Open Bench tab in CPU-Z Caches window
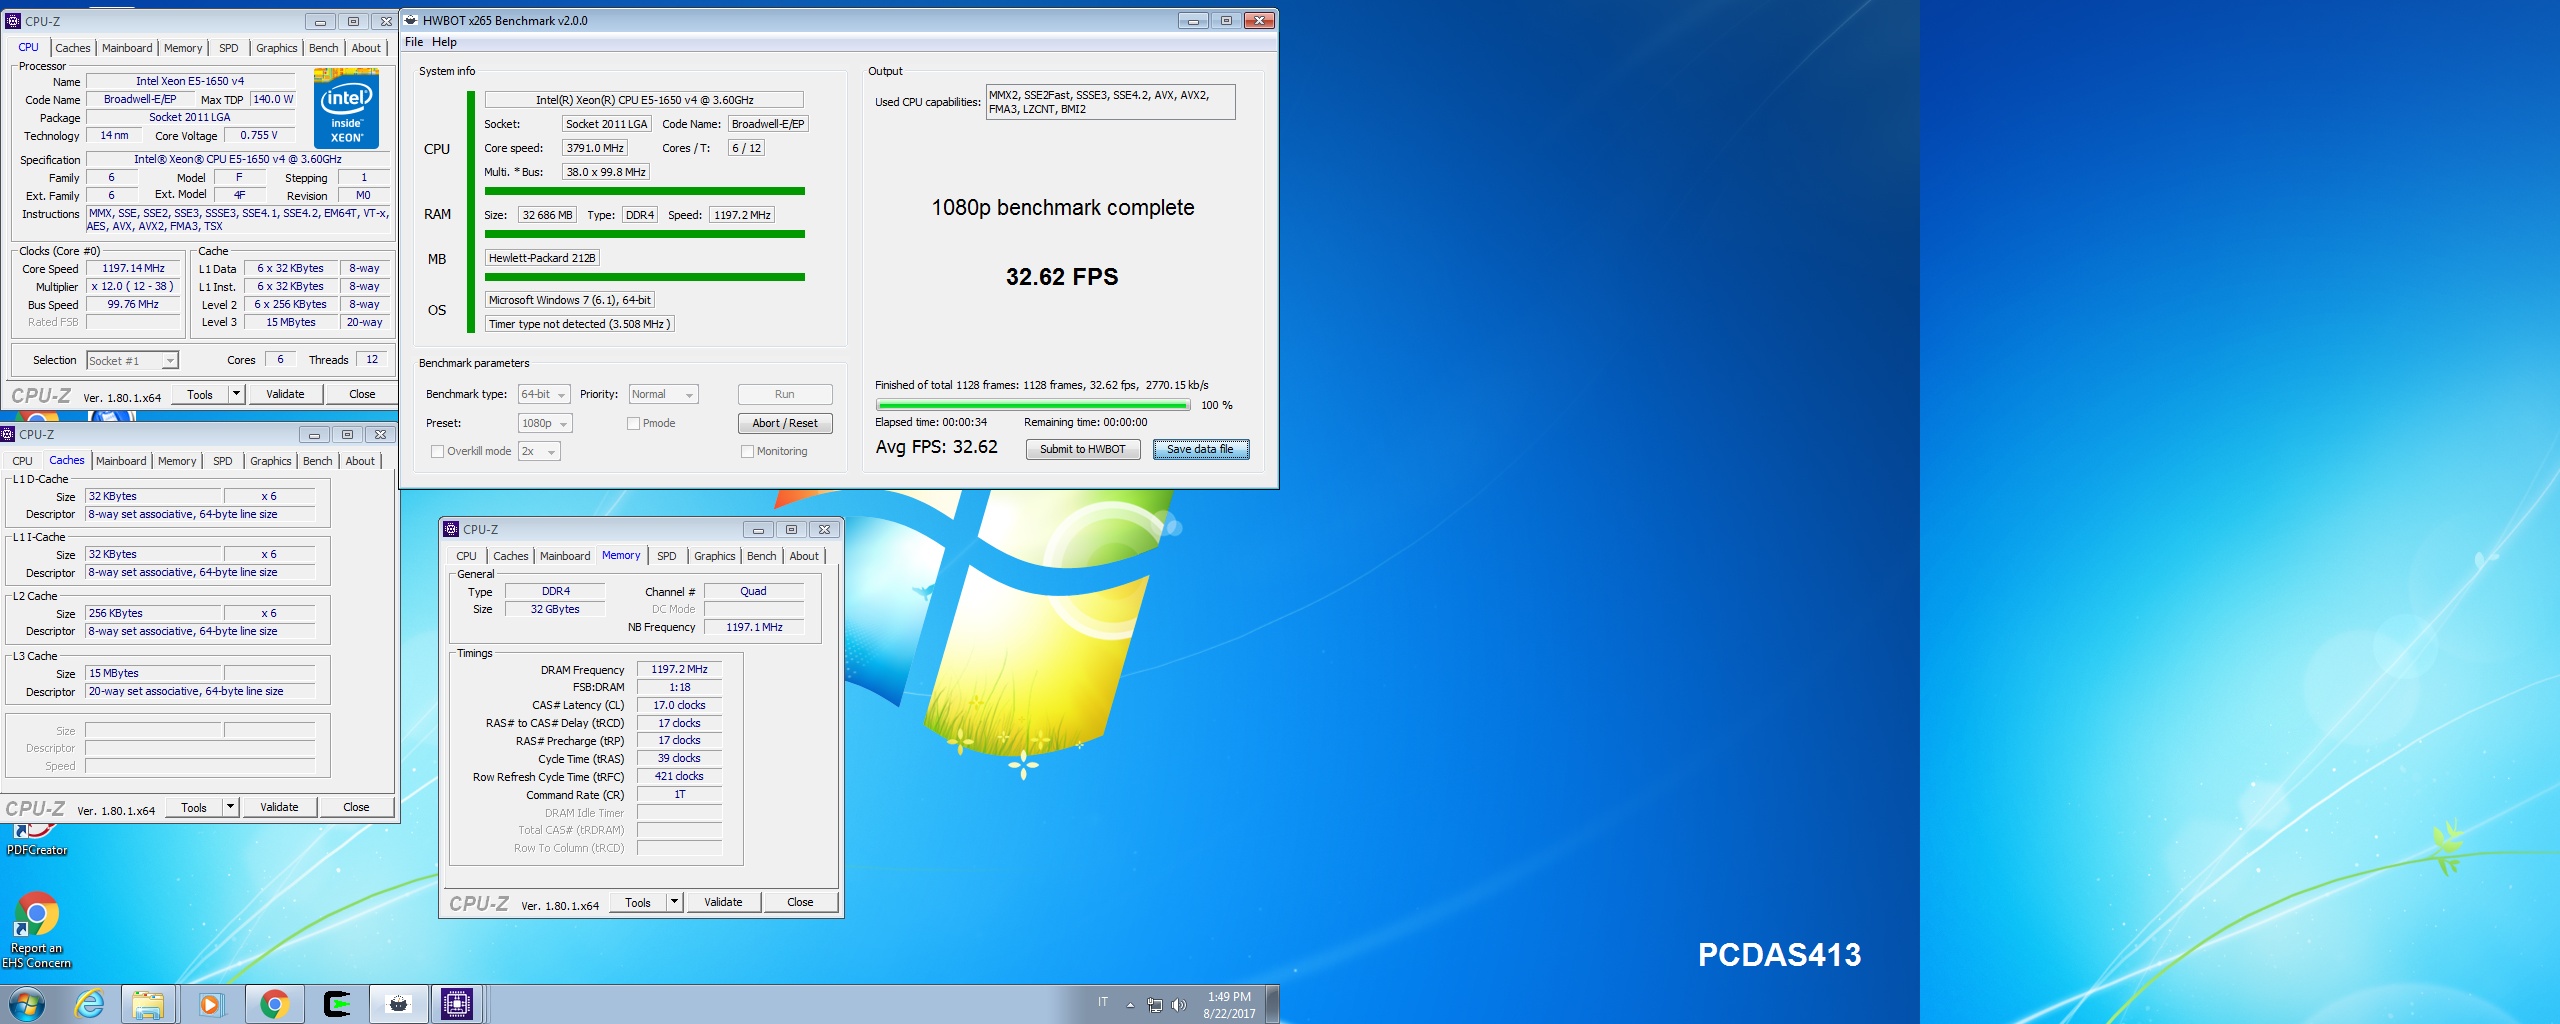The height and width of the screenshot is (1024, 2560). tap(317, 461)
